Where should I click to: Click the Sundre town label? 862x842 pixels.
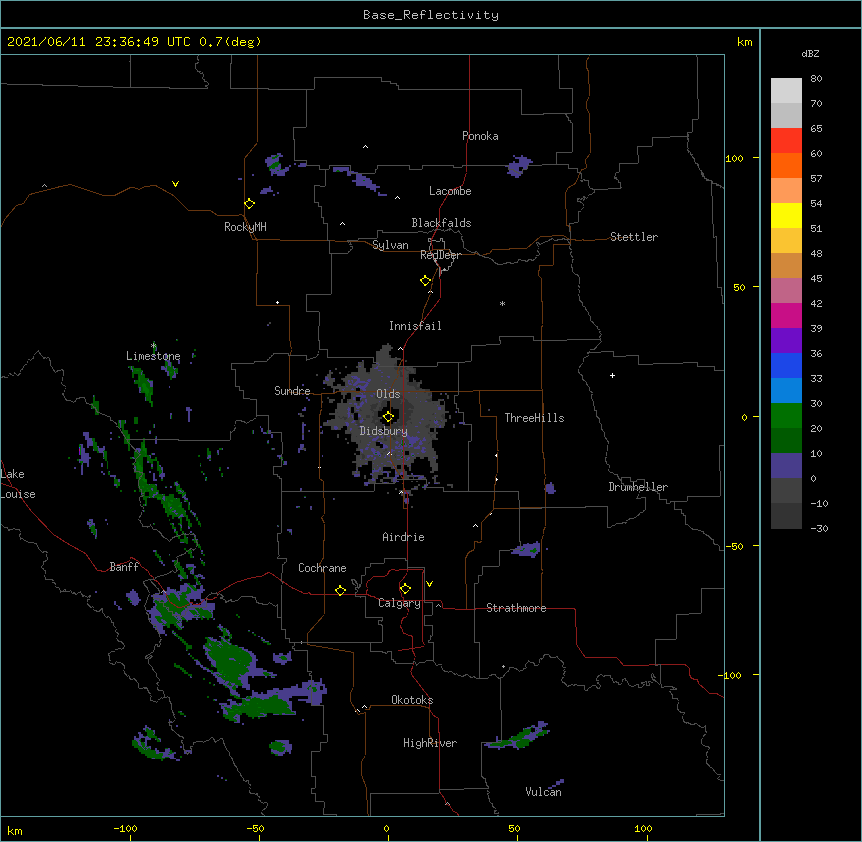point(292,391)
